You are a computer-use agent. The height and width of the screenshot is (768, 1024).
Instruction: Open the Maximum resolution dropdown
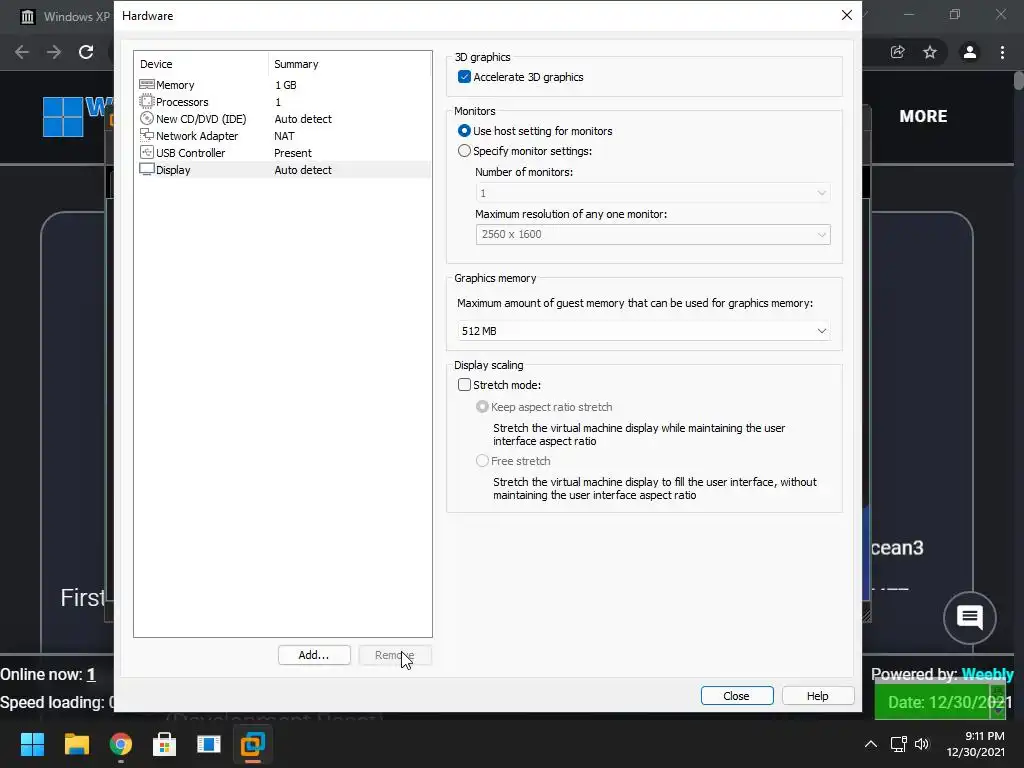(653, 234)
